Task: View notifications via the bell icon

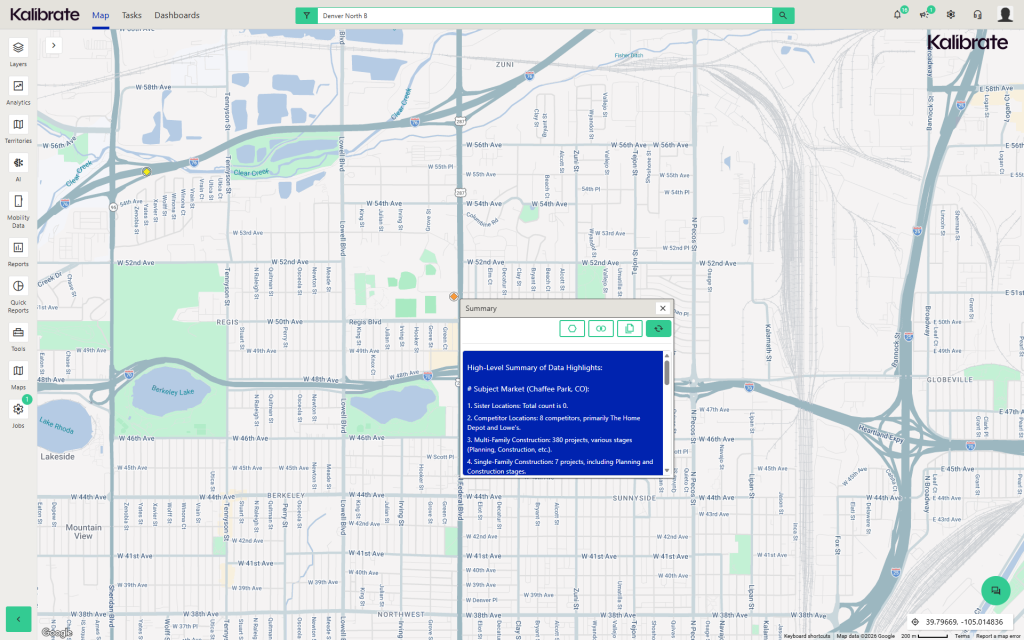Action: (x=897, y=15)
